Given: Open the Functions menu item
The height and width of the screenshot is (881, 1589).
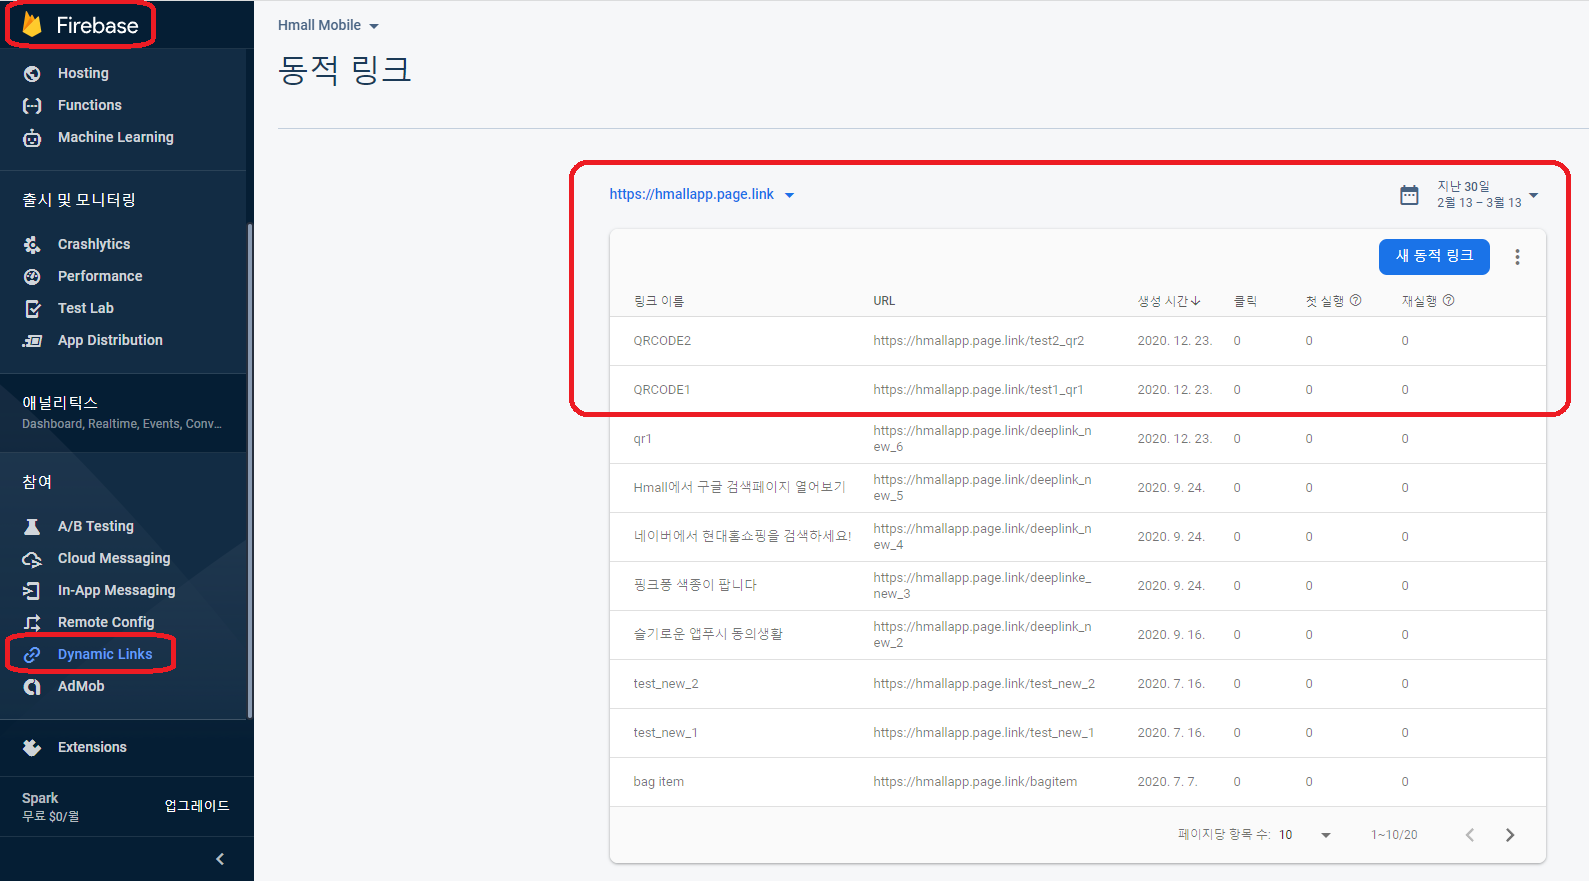Looking at the screenshot, I should tap(90, 105).
